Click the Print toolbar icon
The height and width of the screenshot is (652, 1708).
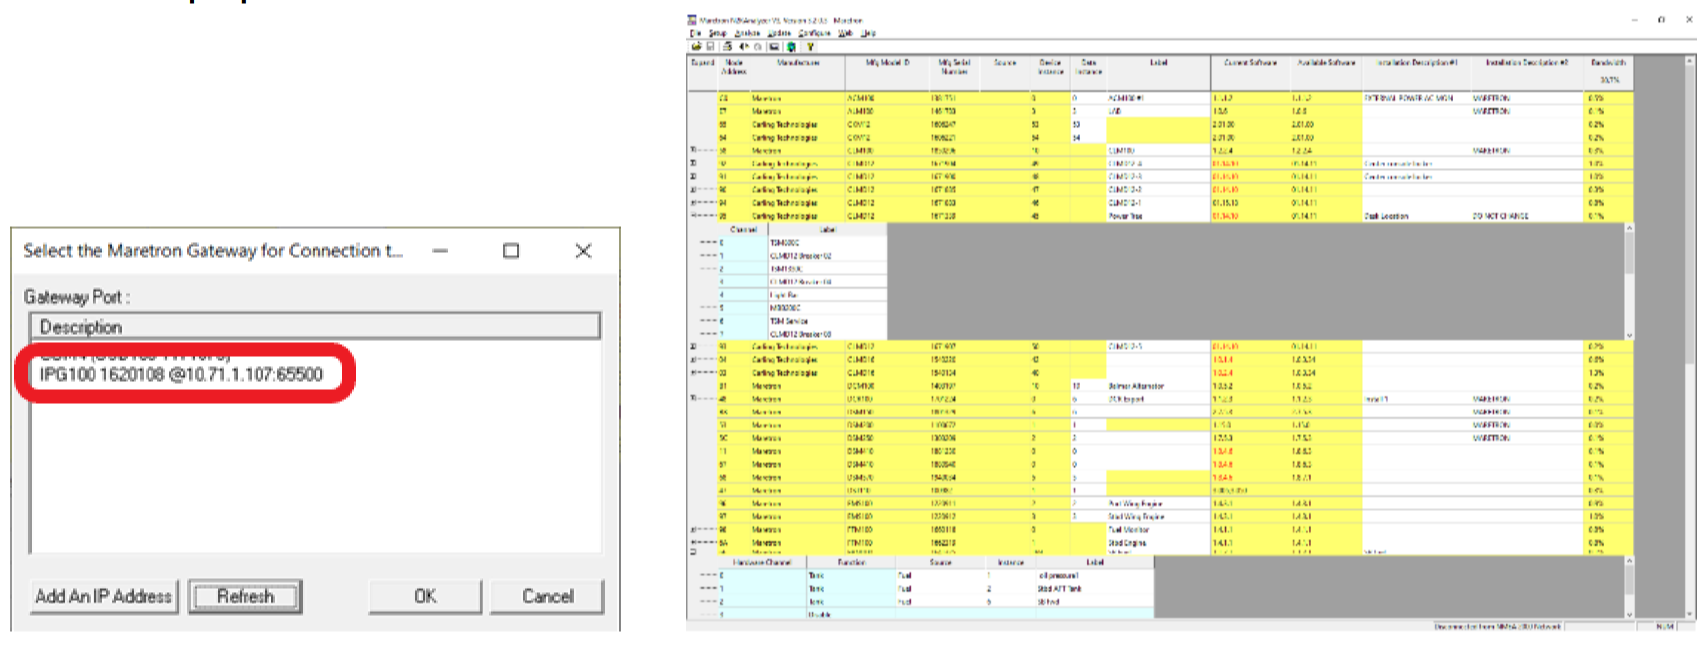(x=727, y=46)
